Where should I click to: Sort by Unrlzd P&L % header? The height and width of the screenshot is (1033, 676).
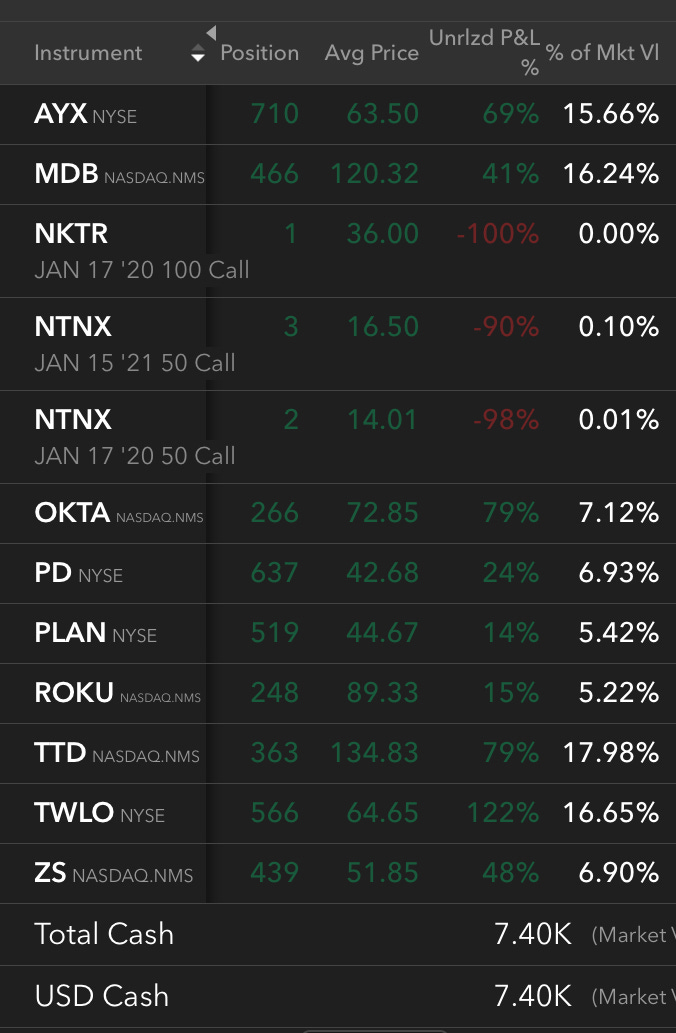click(x=484, y=51)
